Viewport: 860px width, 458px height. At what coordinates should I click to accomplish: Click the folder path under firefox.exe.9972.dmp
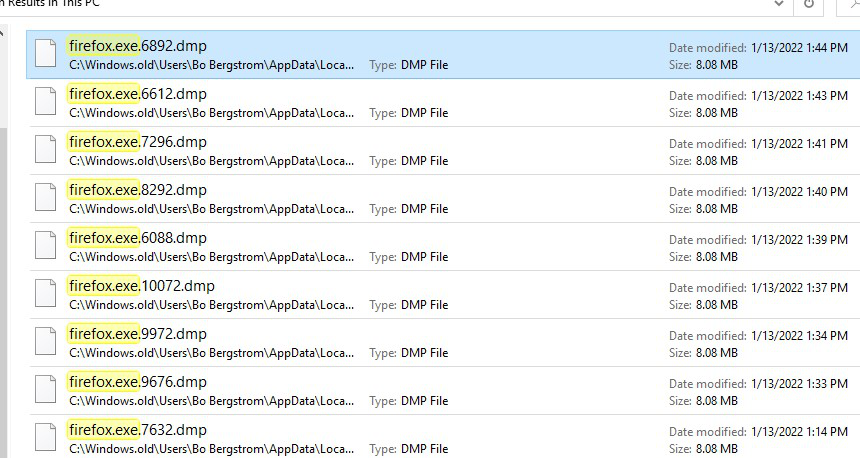[x=212, y=353]
